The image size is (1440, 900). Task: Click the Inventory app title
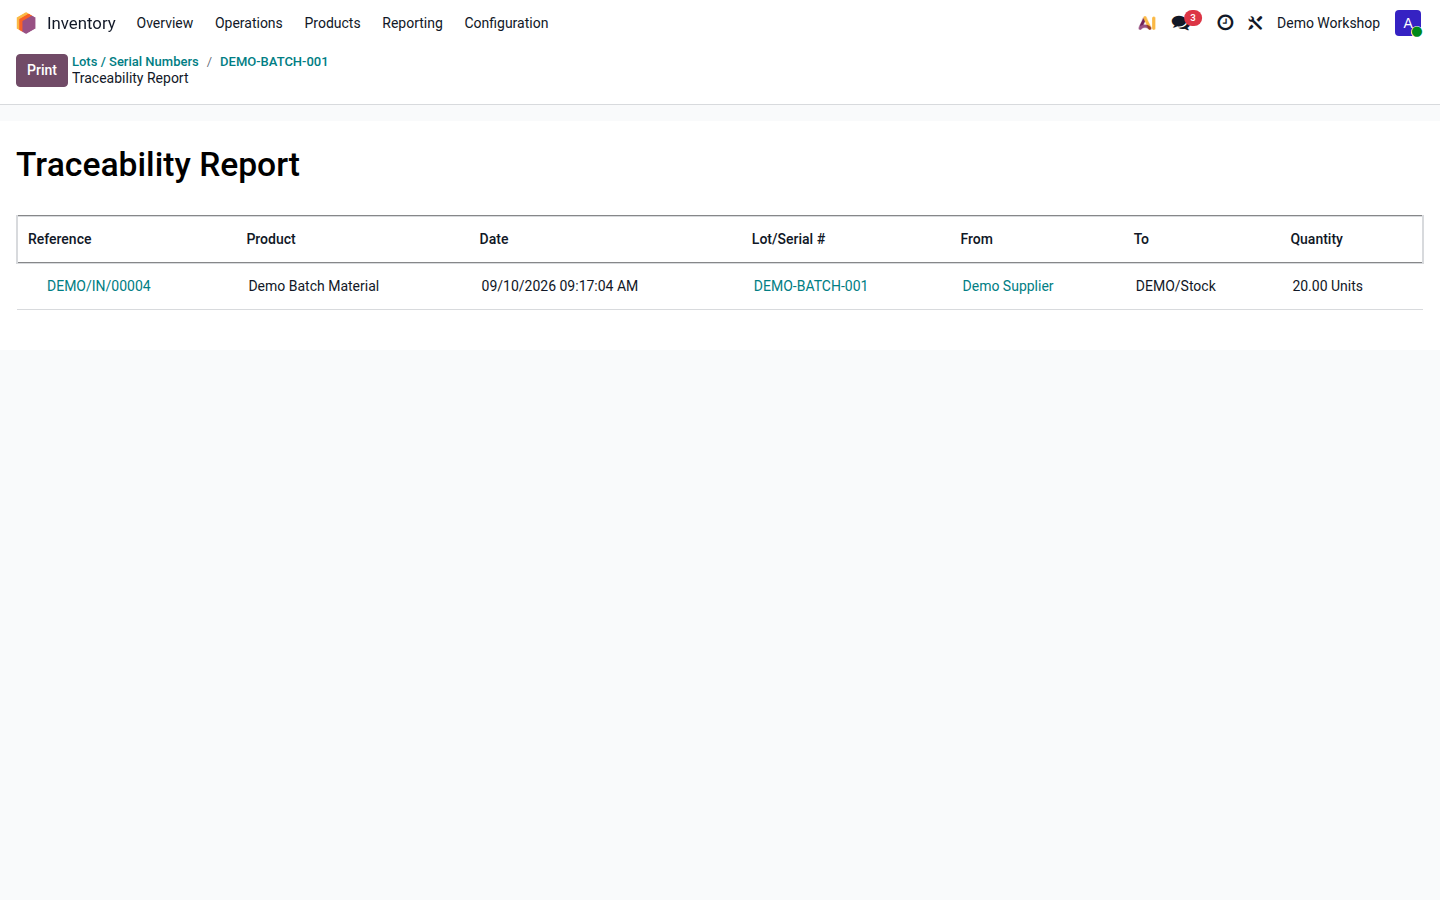click(81, 23)
